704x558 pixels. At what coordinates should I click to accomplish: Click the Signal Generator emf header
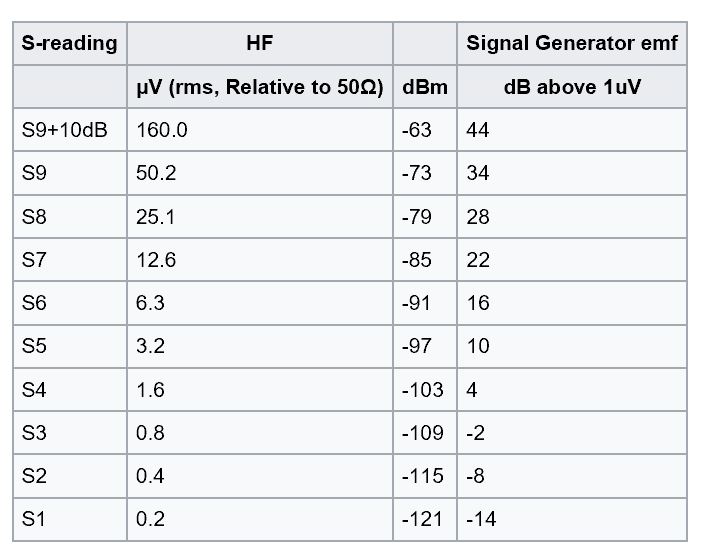572,43
